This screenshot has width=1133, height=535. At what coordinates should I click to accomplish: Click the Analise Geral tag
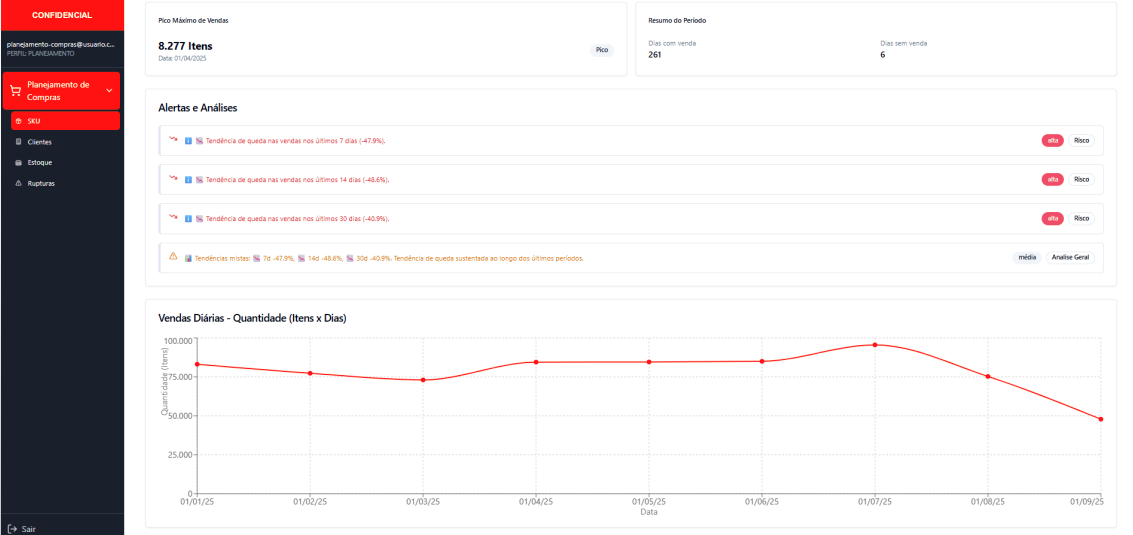1070,257
